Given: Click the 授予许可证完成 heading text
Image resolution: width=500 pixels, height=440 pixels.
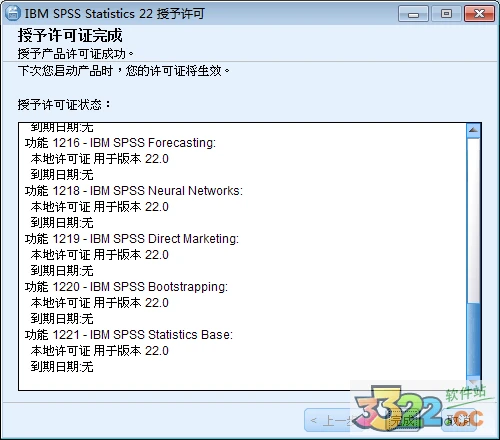Looking at the screenshot, I should 70,35.
